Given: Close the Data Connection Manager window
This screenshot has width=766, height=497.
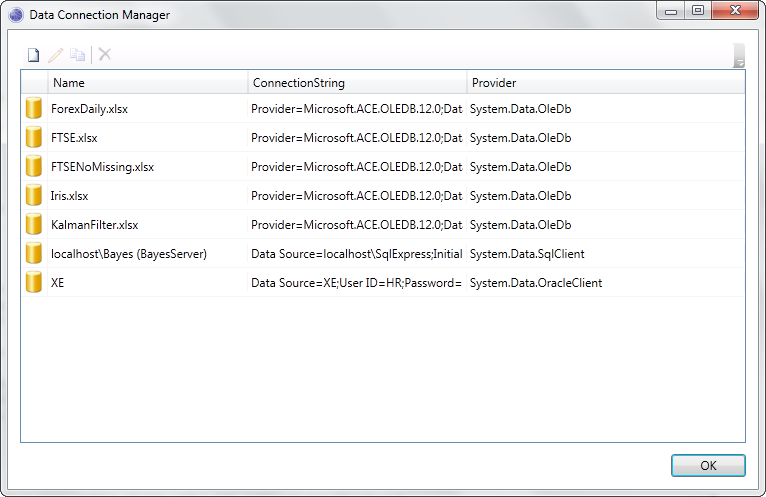Looking at the screenshot, I should (735, 10).
